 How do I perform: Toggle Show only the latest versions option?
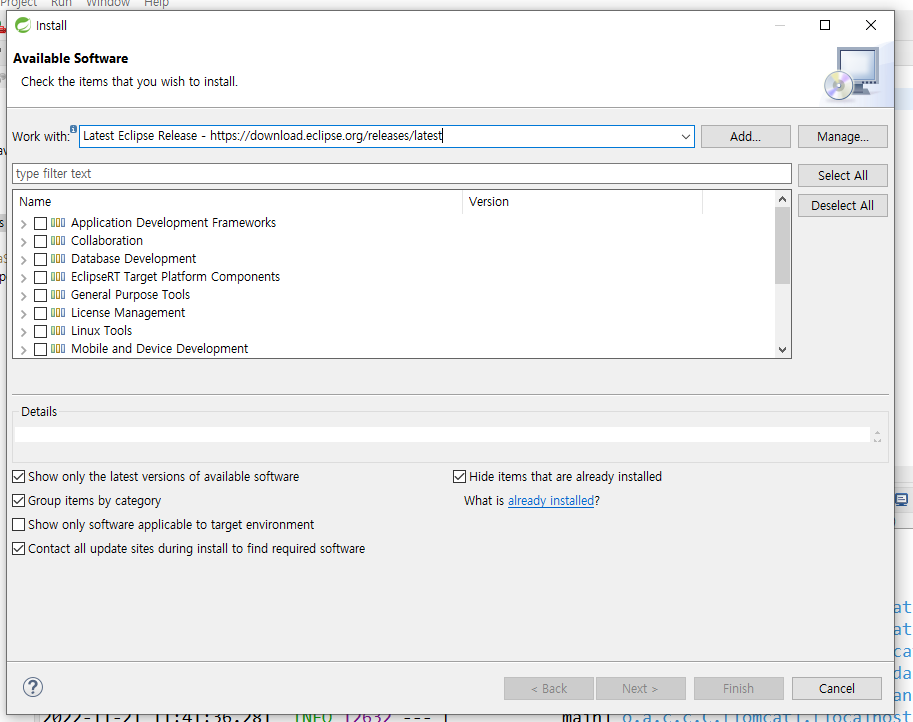tap(19, 476)
